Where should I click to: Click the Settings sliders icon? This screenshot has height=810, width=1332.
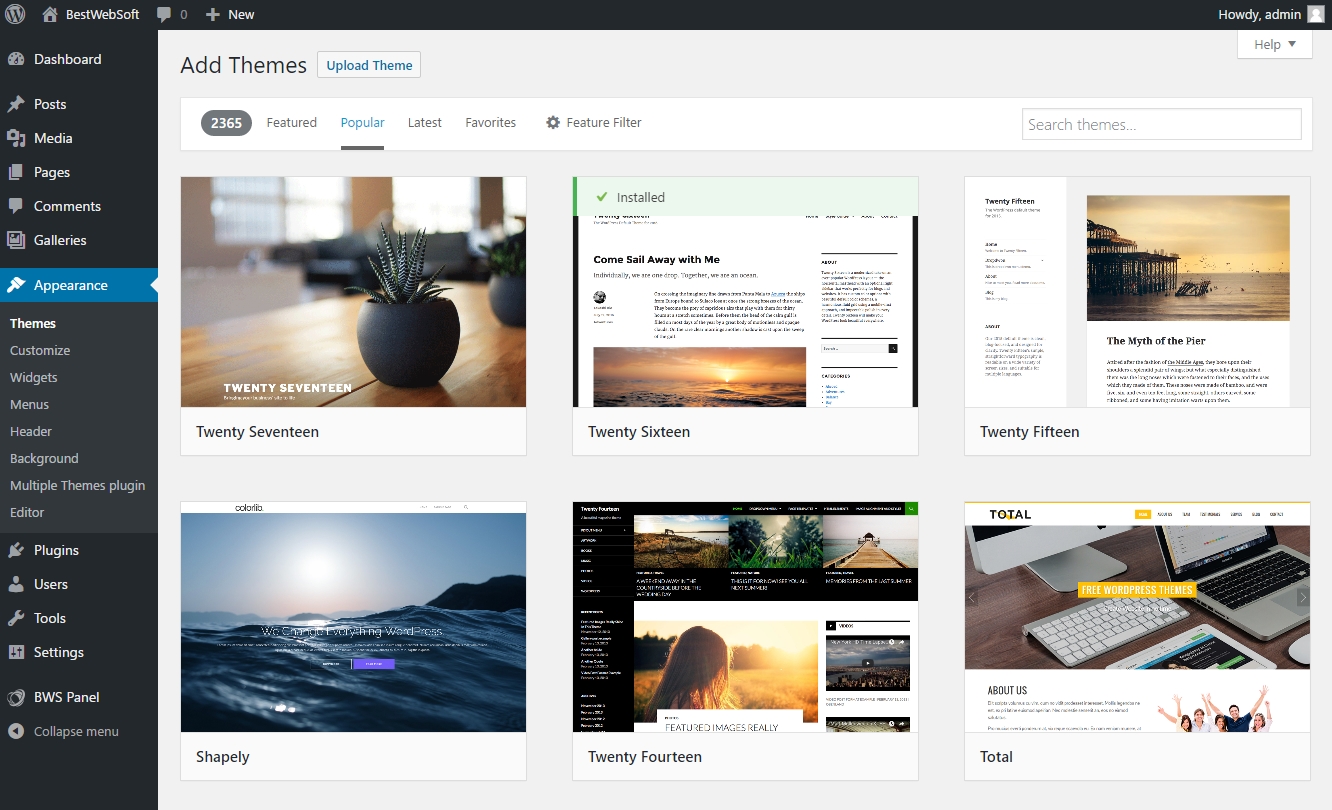click(x=16, y=652)
